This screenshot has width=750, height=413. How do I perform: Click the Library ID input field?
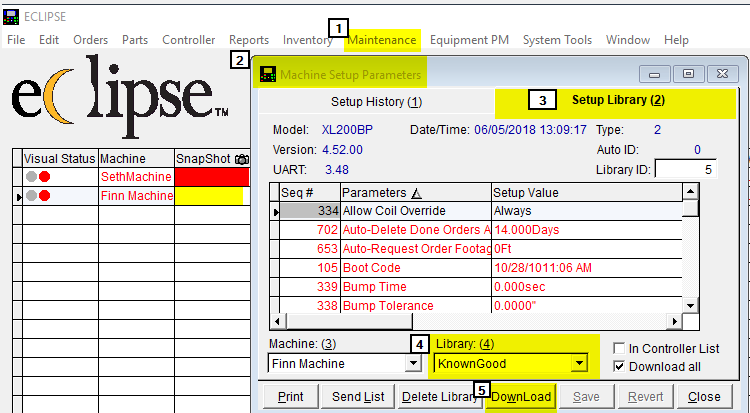click(686, 169)
